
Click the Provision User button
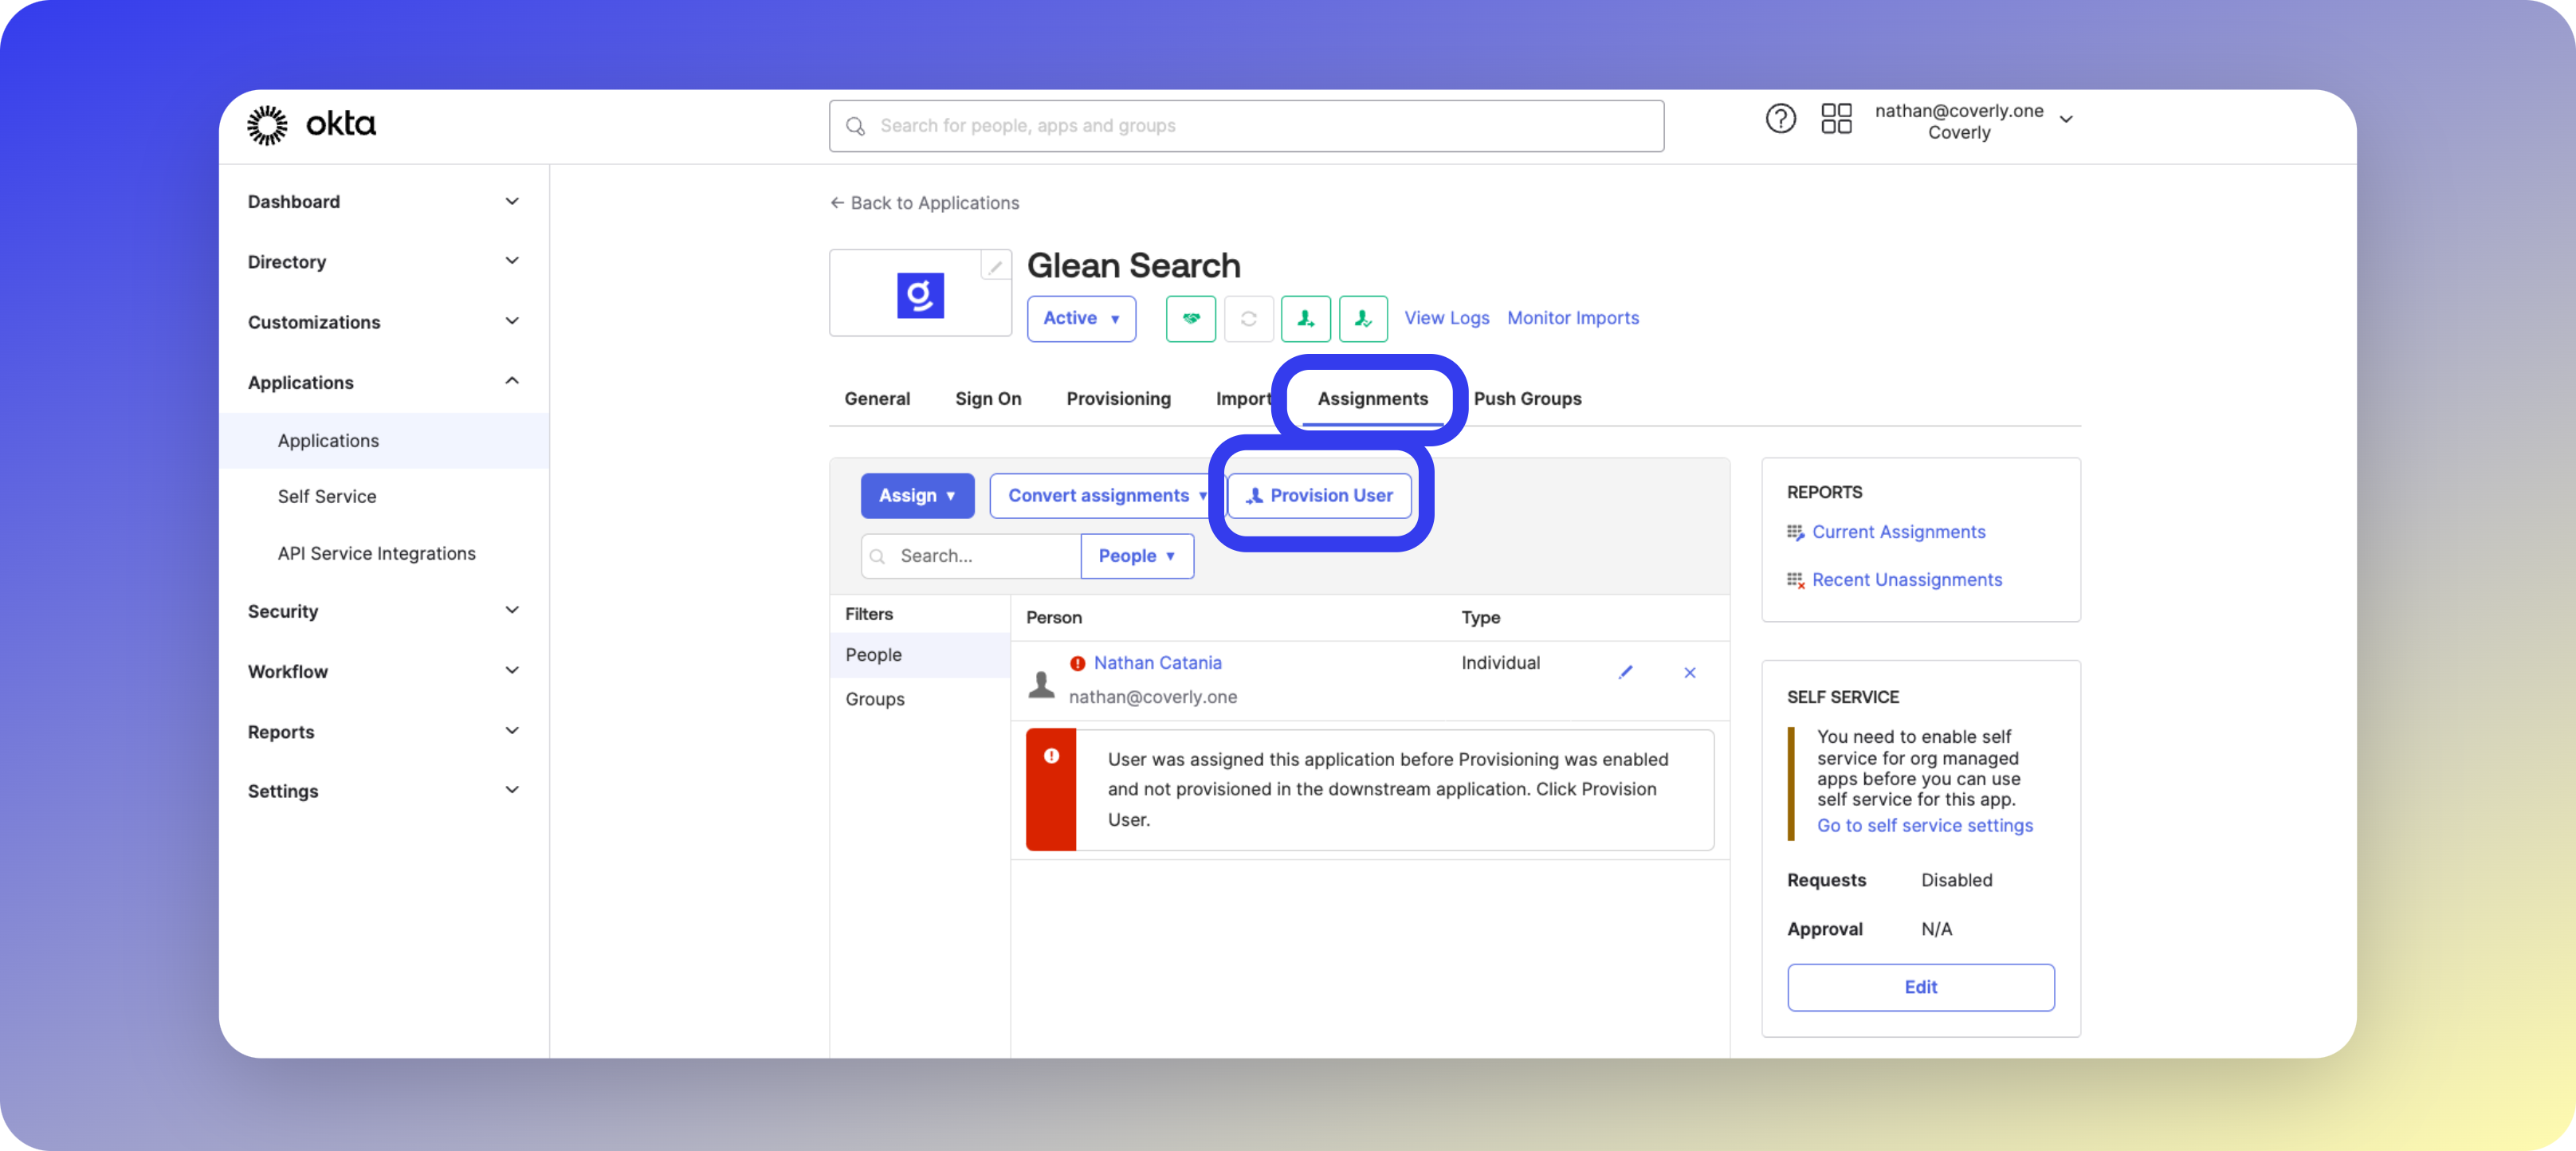tap(1319, 495)
